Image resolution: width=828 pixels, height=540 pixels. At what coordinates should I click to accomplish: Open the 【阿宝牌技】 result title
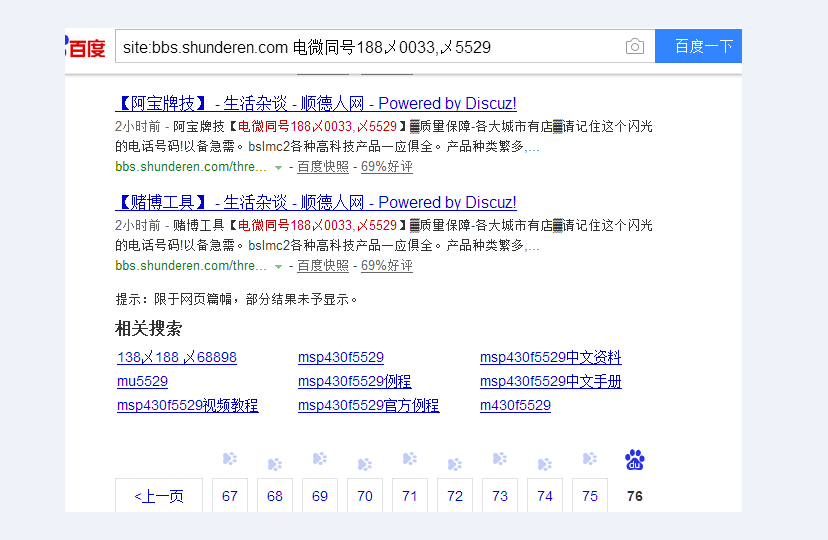316,103
